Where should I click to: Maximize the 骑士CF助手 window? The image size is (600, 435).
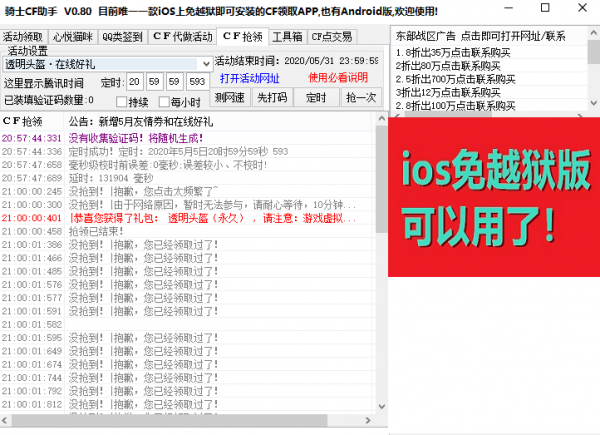pos(545,8)
